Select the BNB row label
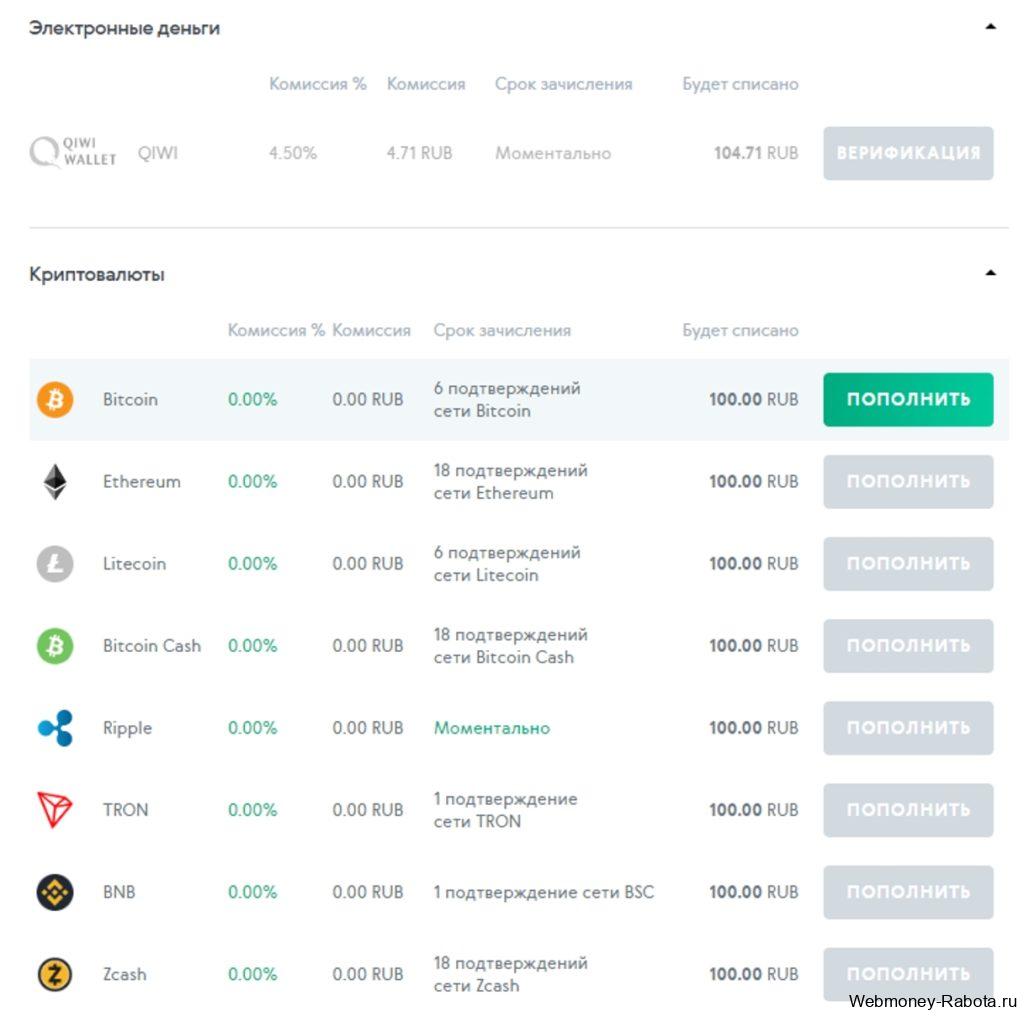The width and height of the screenshot is (1024, 1017). tap(119, 892)
